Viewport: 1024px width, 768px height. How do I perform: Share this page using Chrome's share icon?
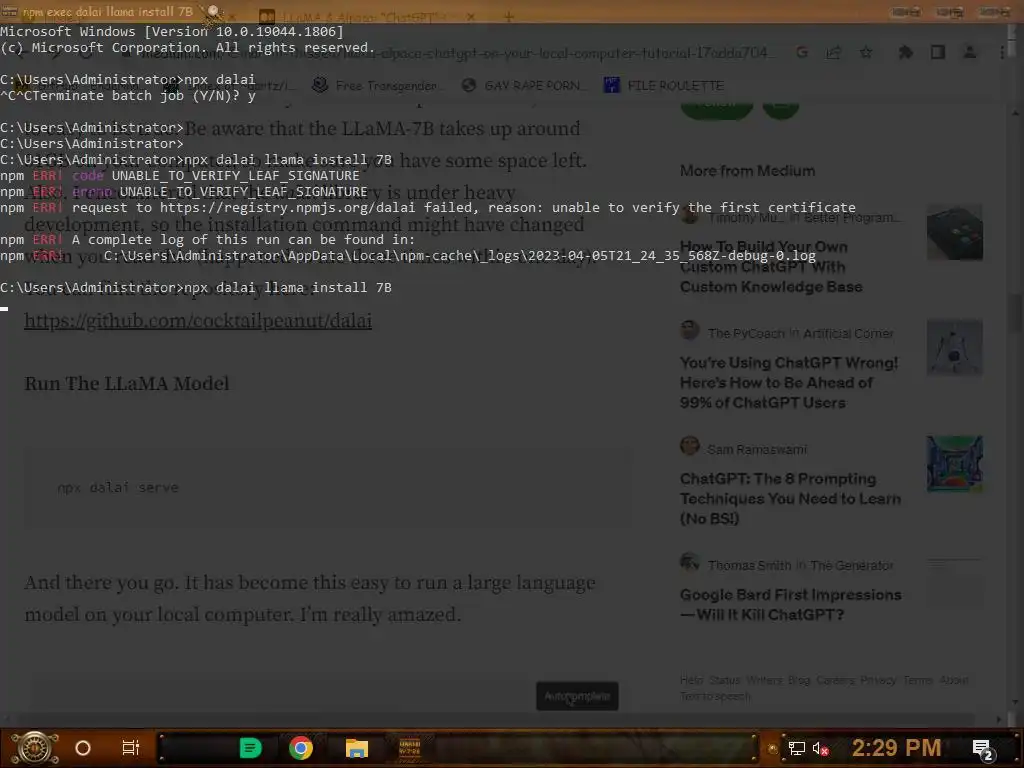(833, 52)
